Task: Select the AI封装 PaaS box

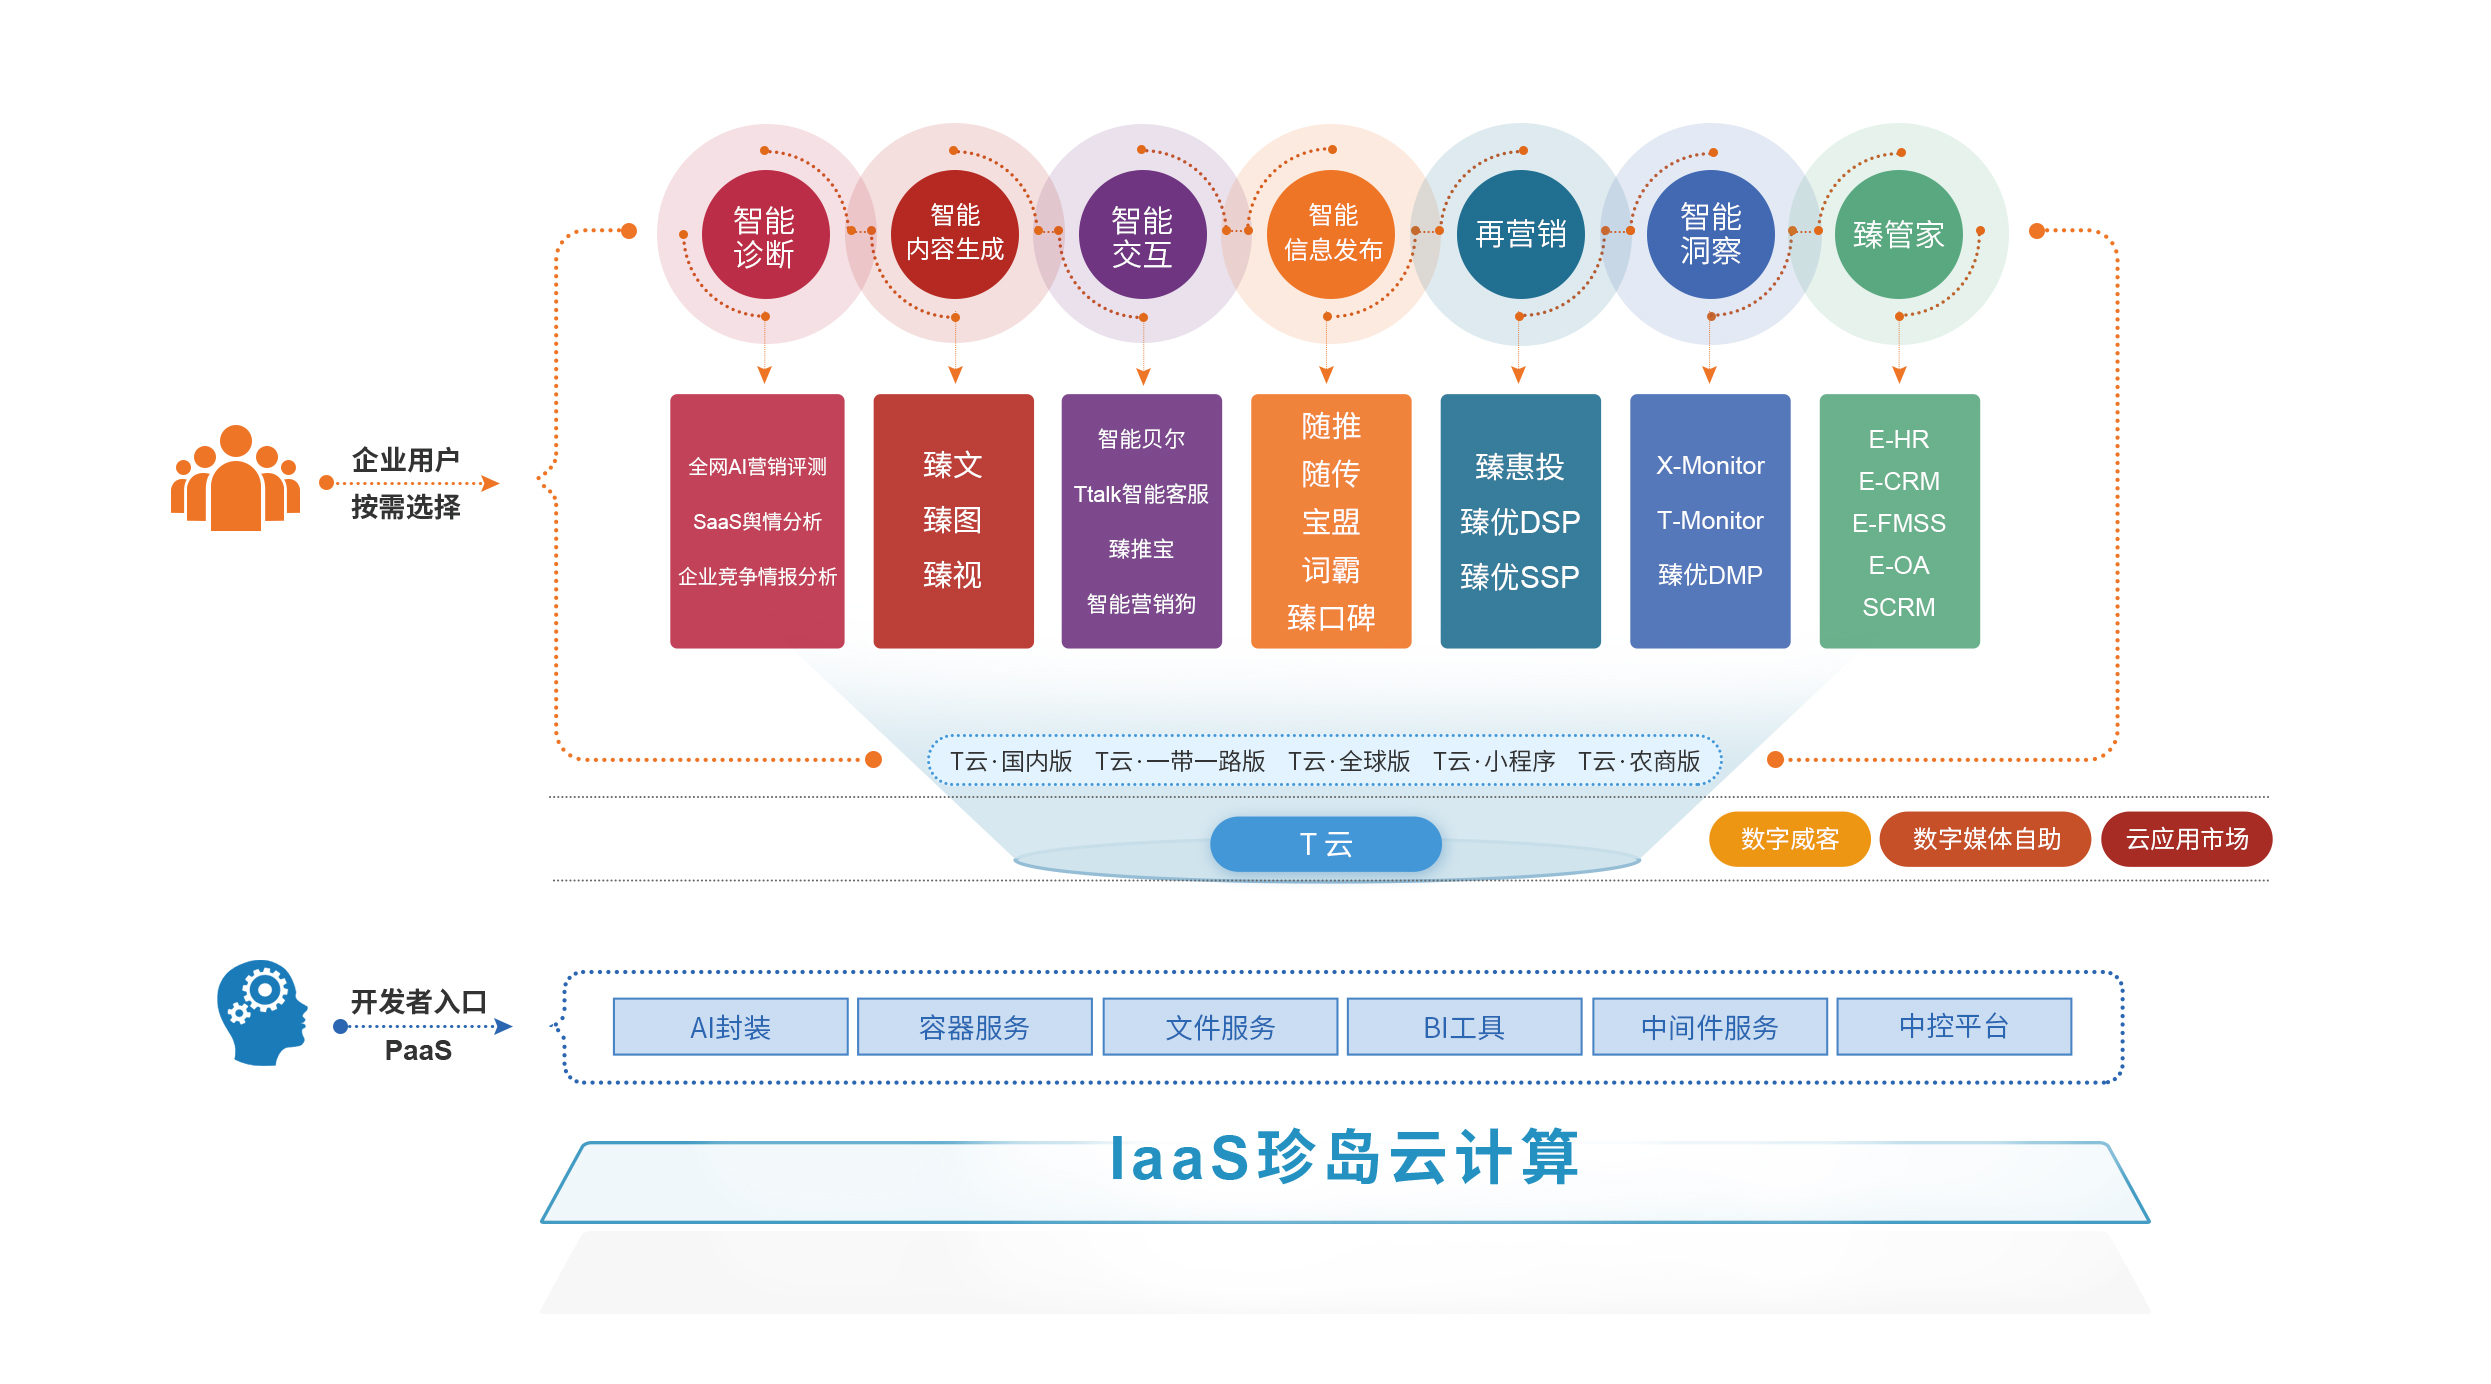Action: 730,1027
